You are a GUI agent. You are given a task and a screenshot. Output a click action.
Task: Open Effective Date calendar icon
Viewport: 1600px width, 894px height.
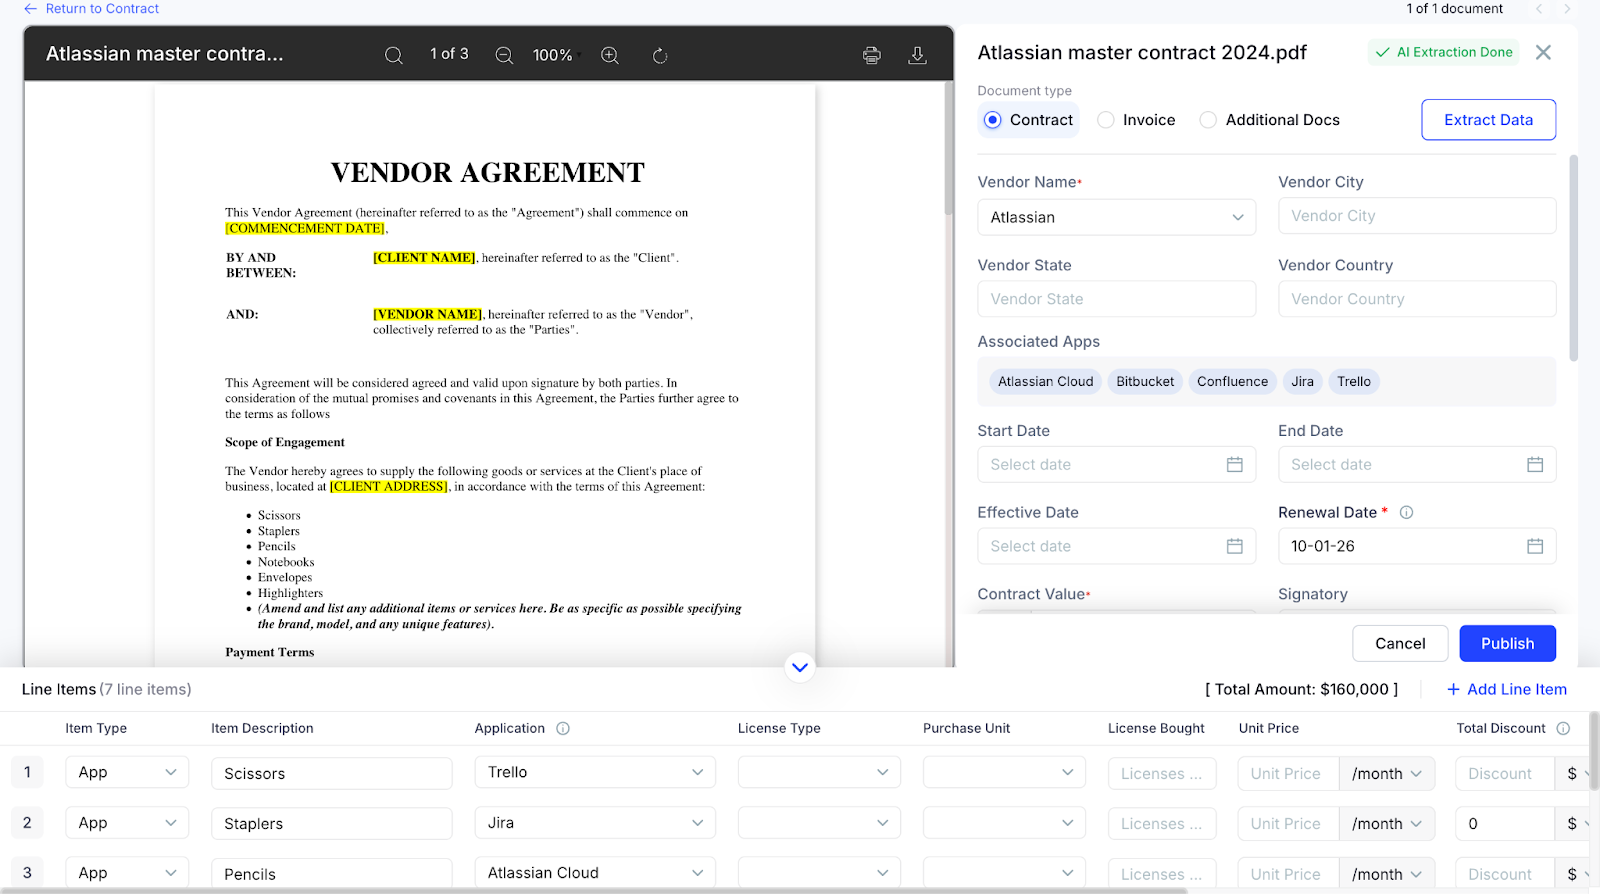[1235, 546]
